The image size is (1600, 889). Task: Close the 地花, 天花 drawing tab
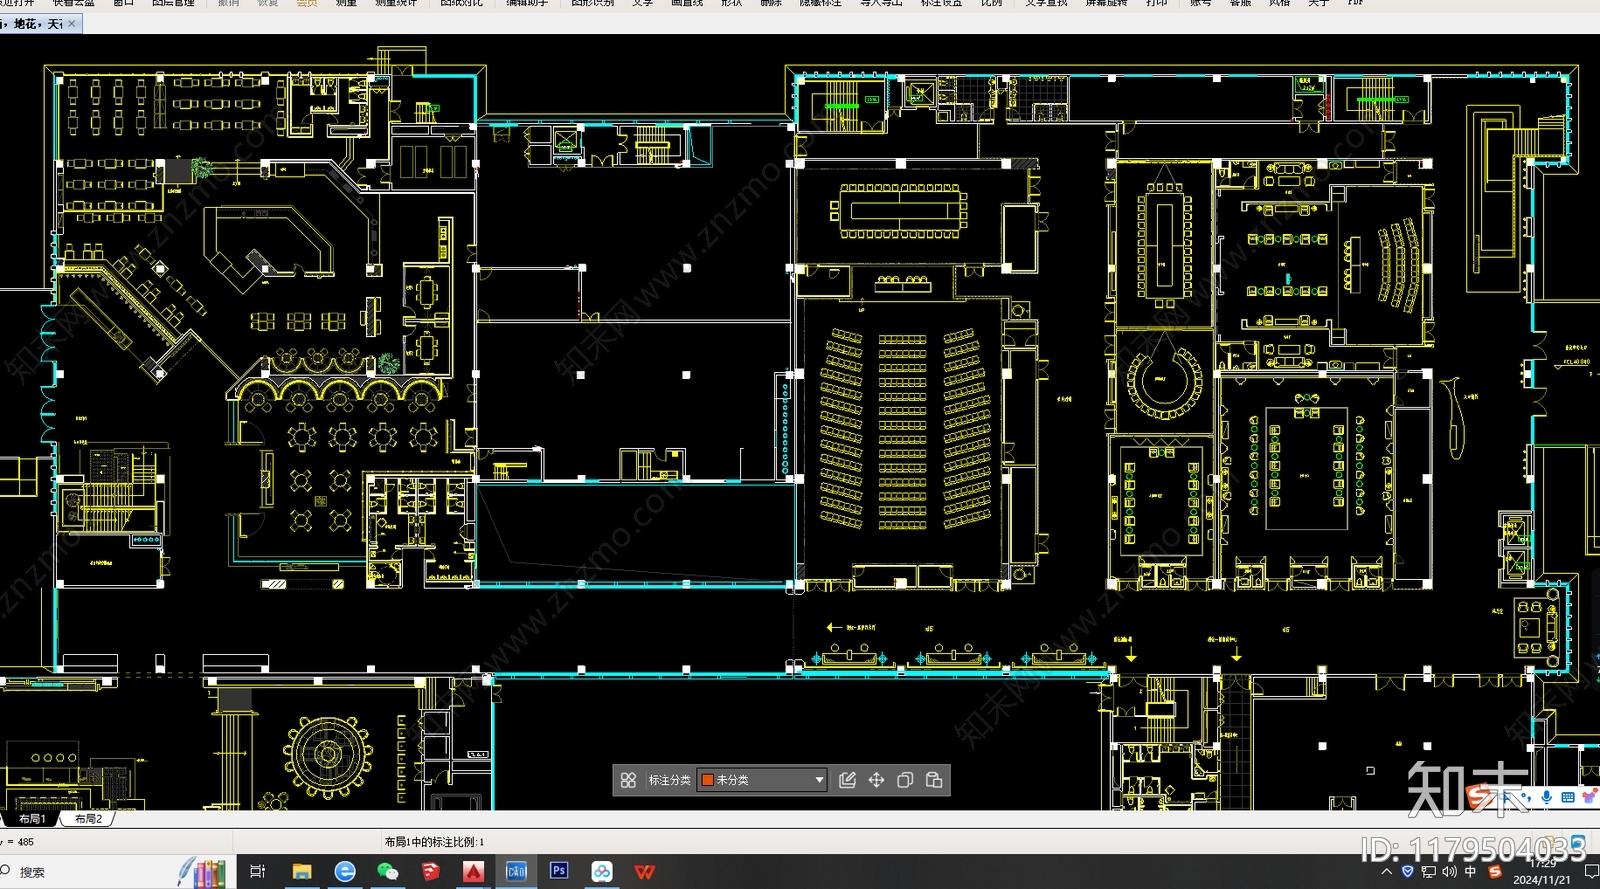[72, 24]
